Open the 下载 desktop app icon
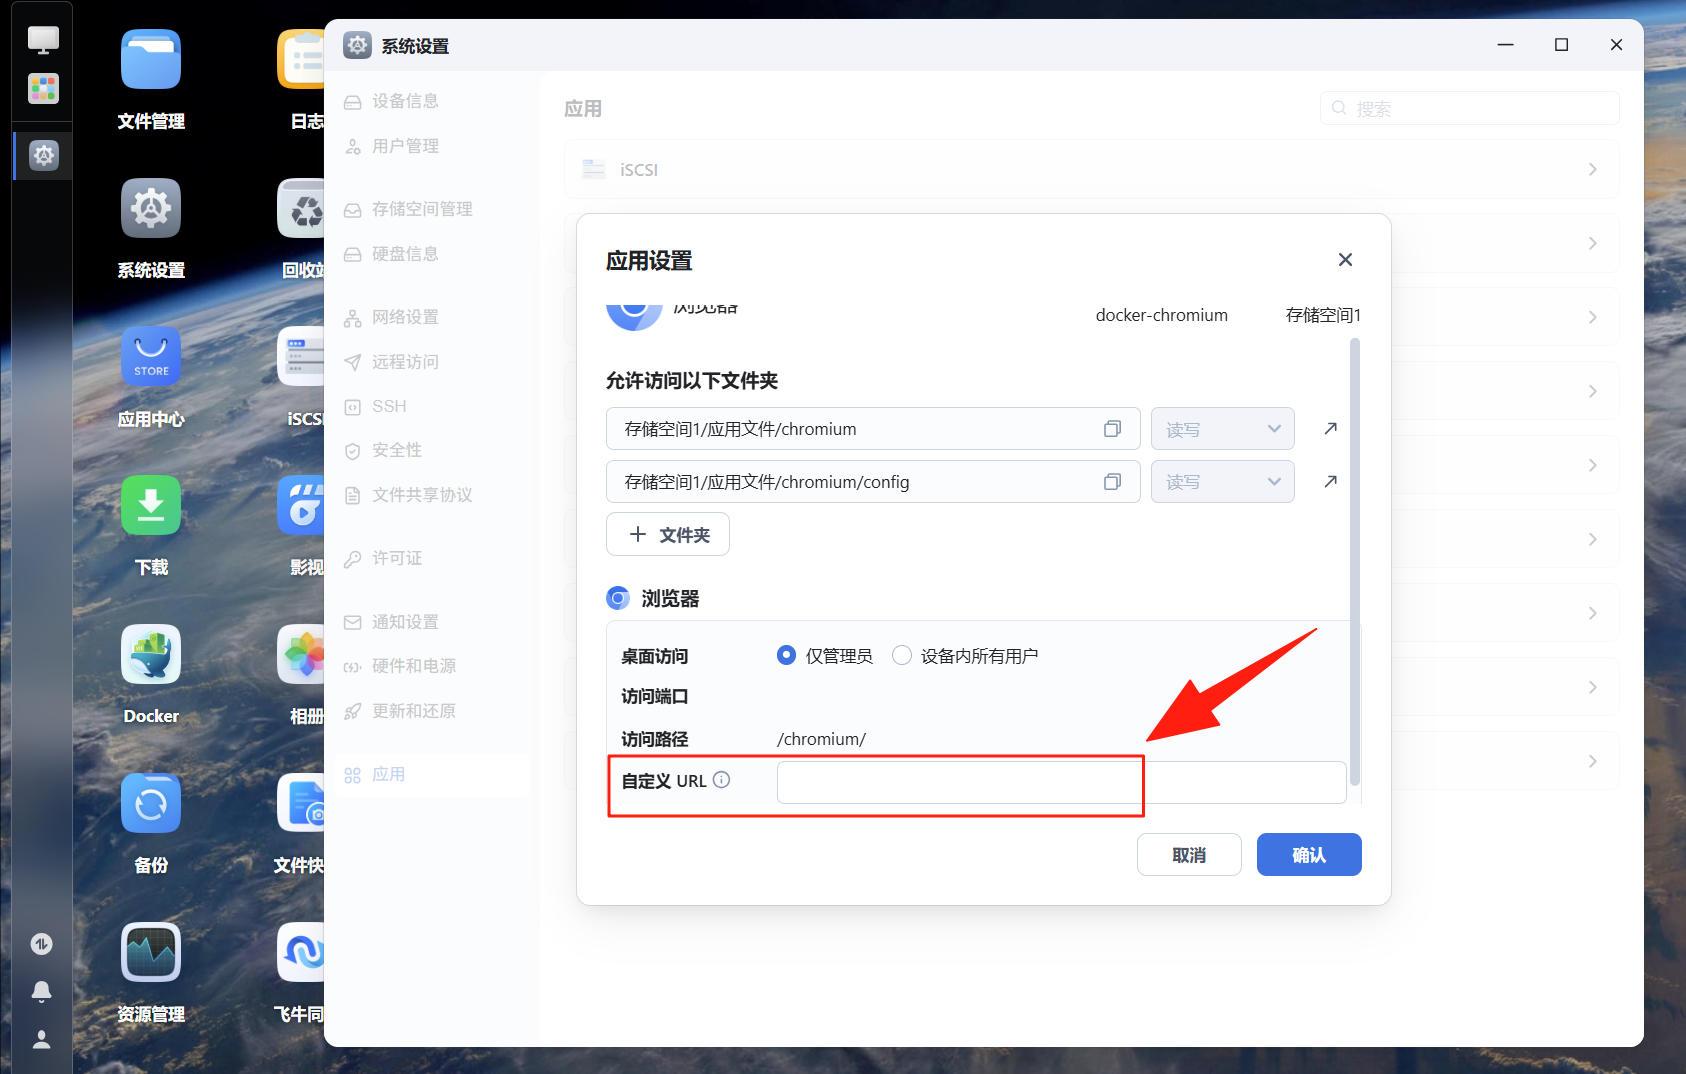The height and width of the screenshot is (1074, 1686). pos(151,506)
